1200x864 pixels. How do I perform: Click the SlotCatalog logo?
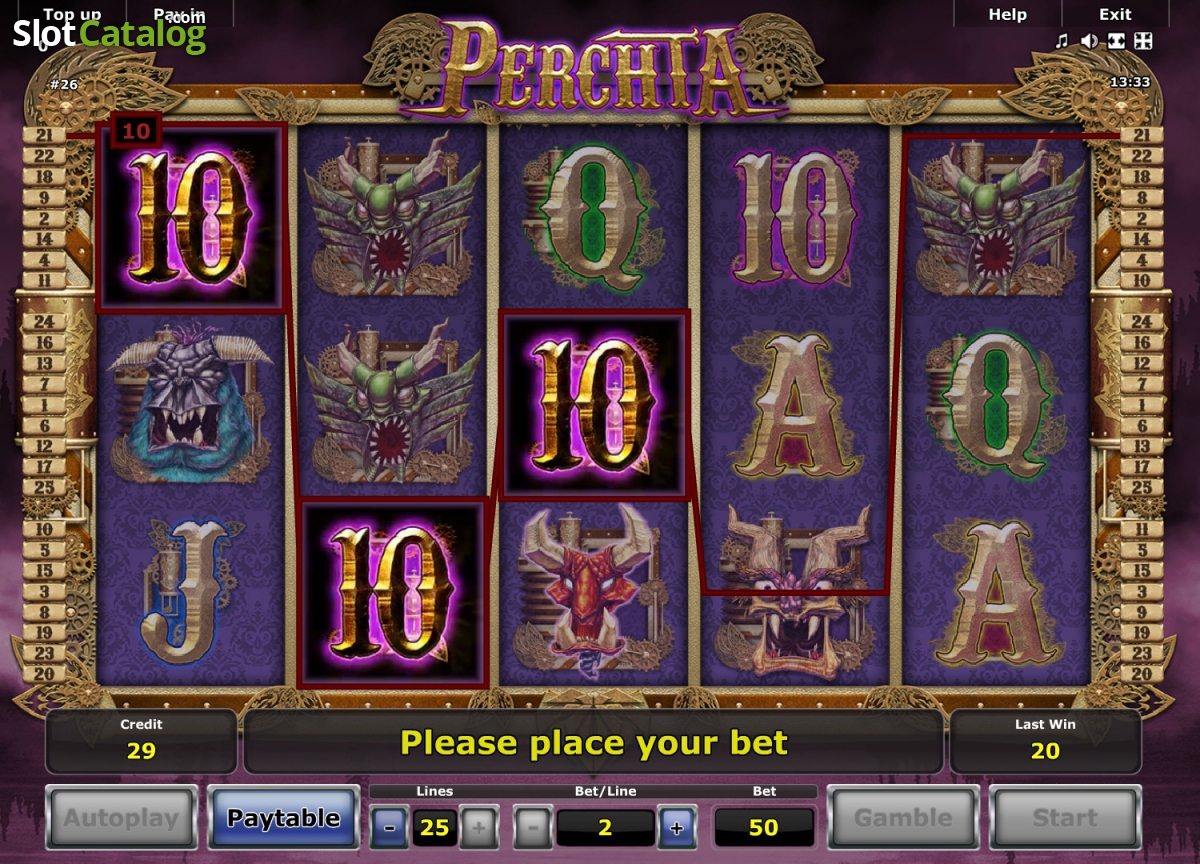pyautogui.click(x=109, y=35)
